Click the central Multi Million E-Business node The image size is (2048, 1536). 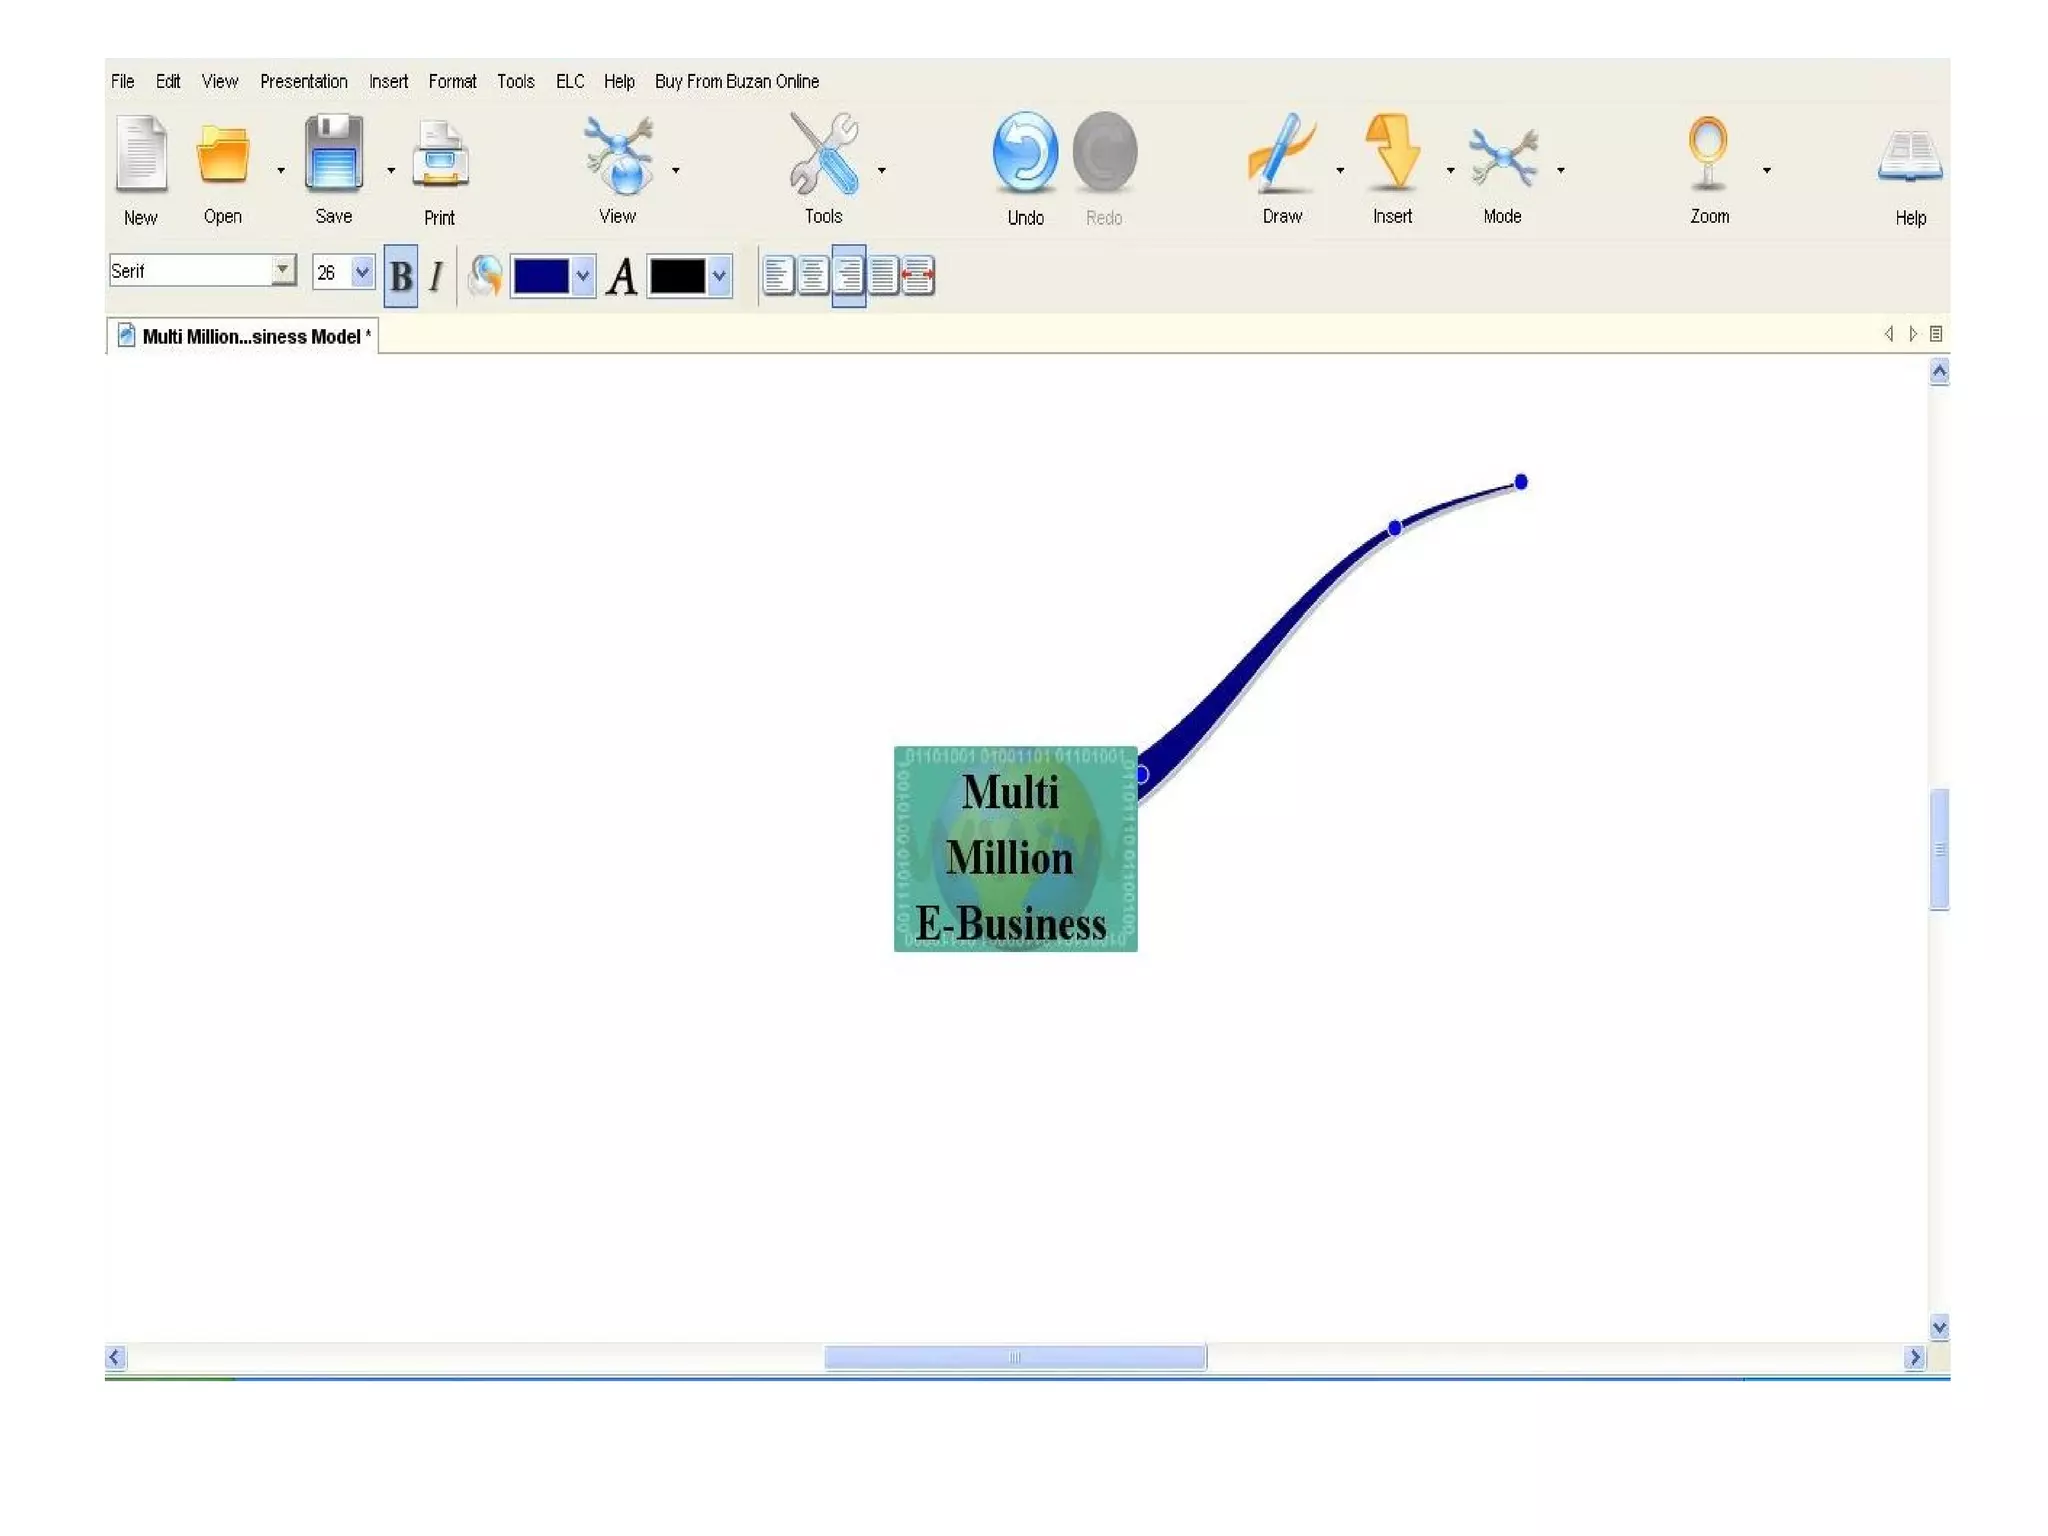click(1014, 849)
